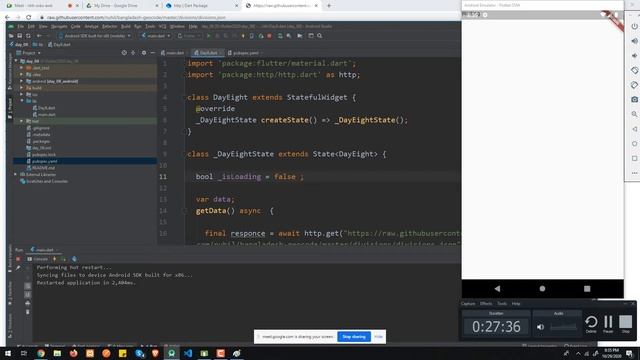This screenshot has height=360, width=640.
Task: Click the sync refresh toolbar icon
Action: (x=28, y=36)
